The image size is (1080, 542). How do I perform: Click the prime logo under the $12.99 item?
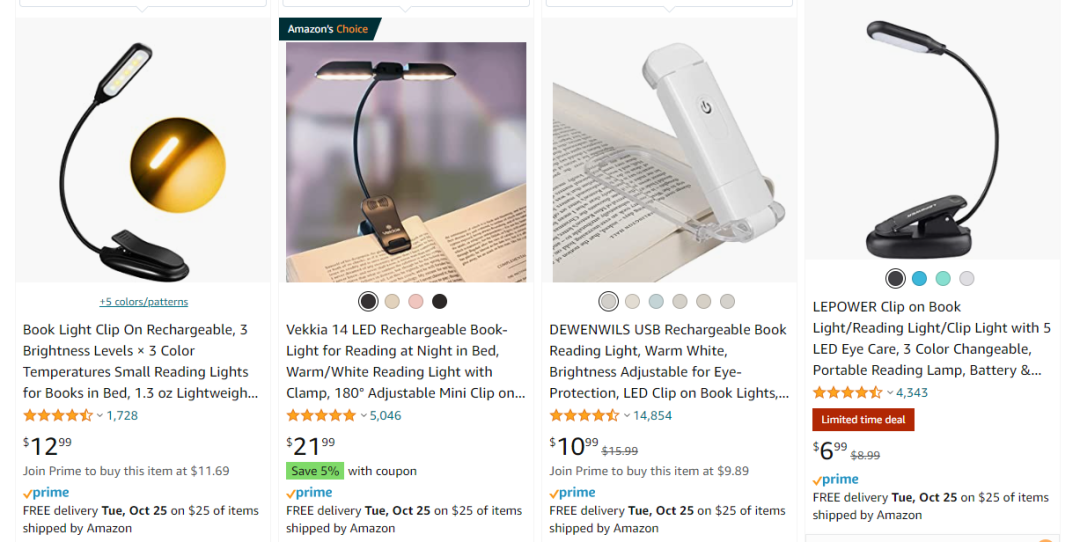click(46, 493)
